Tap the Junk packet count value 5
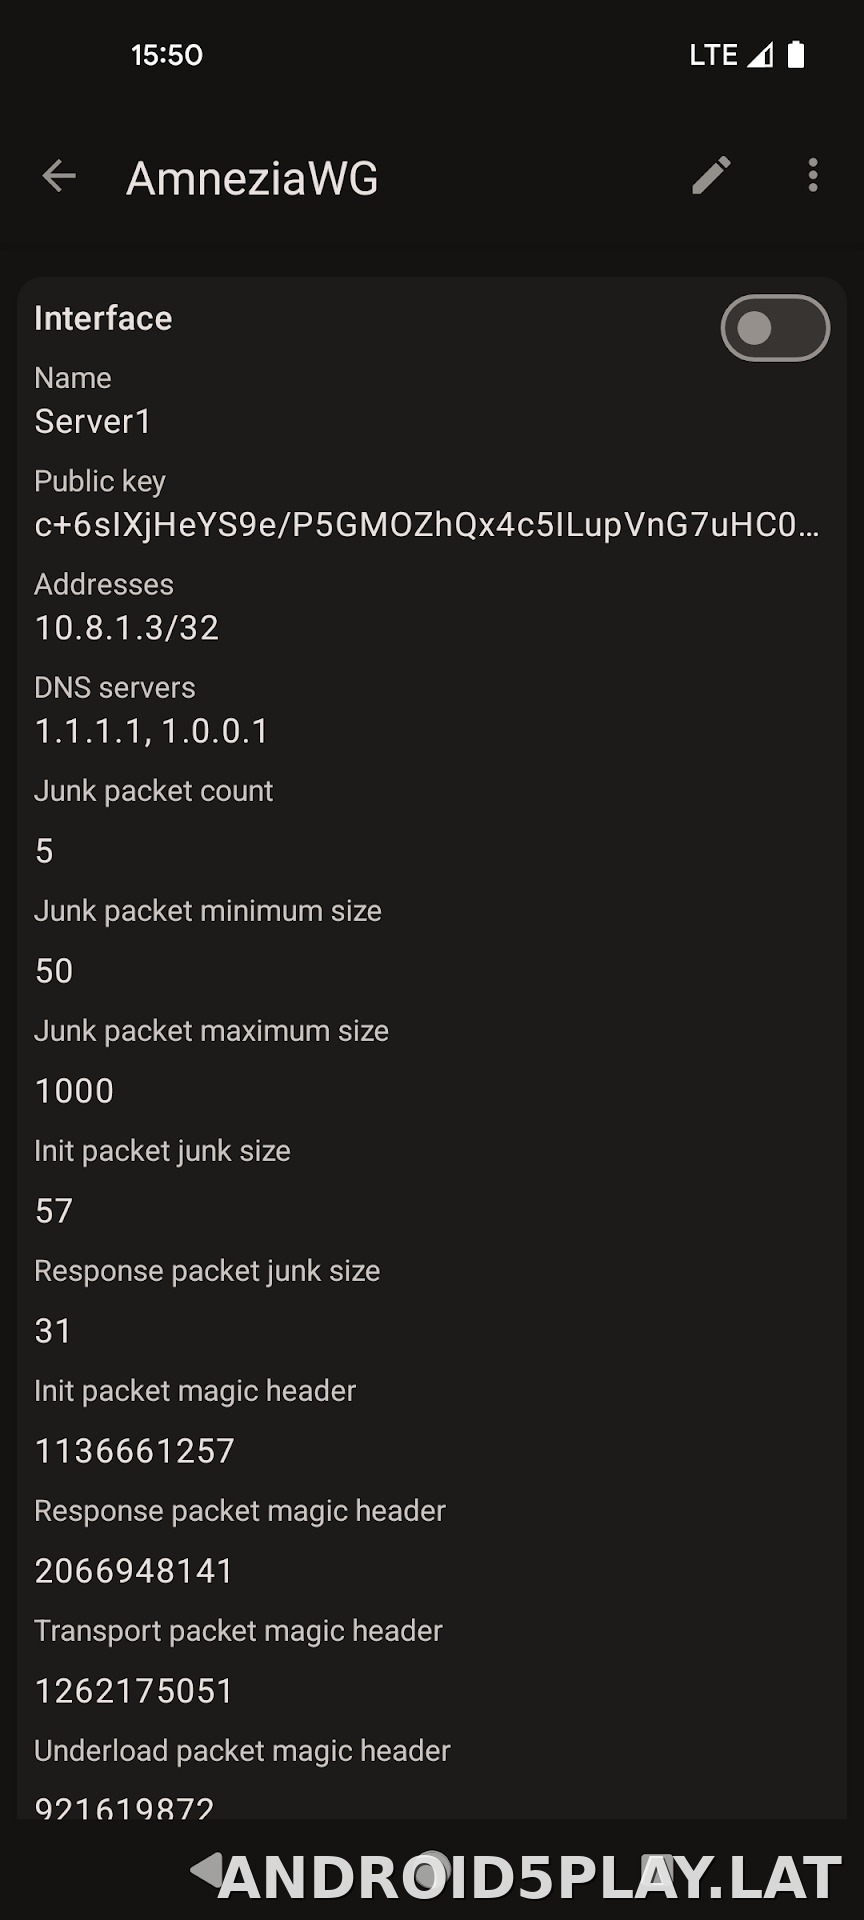864x1920 pixels. (x=44, y=851)
